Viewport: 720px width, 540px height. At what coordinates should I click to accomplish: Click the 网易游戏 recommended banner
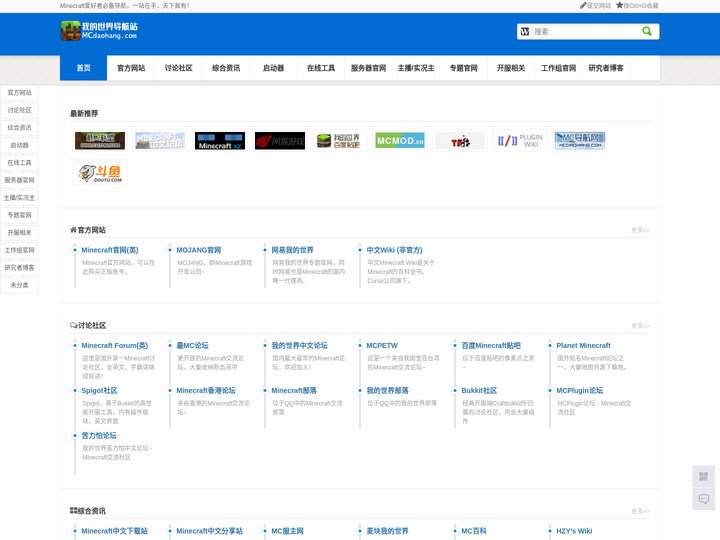(x=280, y=141)
